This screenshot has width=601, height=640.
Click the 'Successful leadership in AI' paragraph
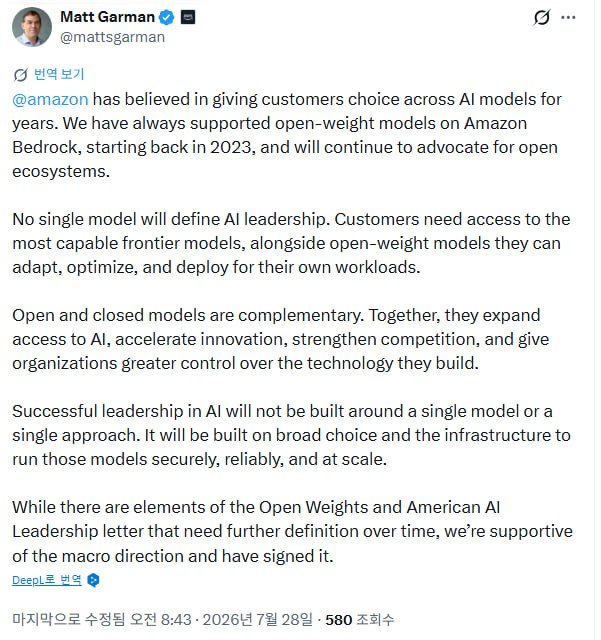point(291,435)
